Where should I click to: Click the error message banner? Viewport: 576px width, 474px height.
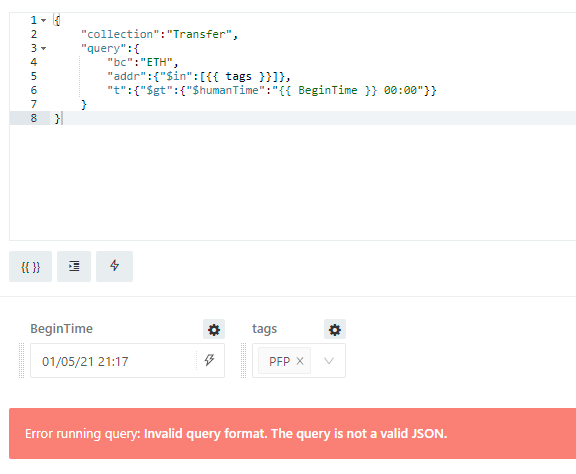292,434
